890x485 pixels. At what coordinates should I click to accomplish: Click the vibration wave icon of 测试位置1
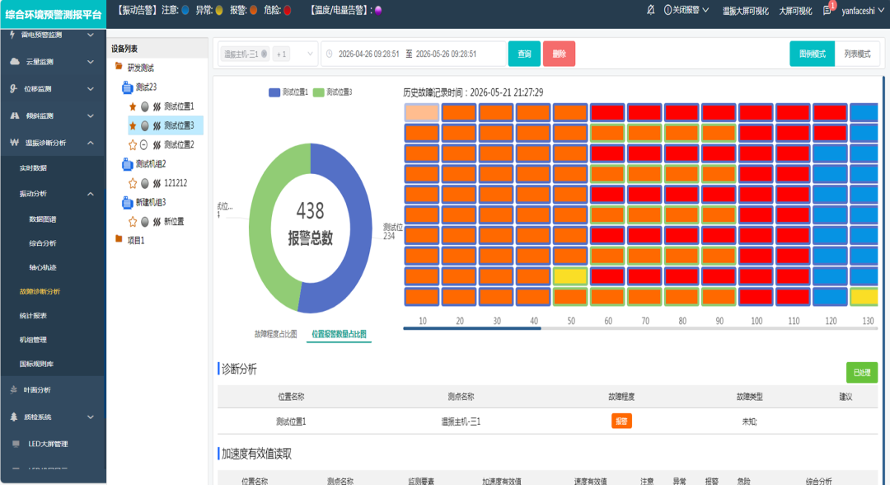157,106
